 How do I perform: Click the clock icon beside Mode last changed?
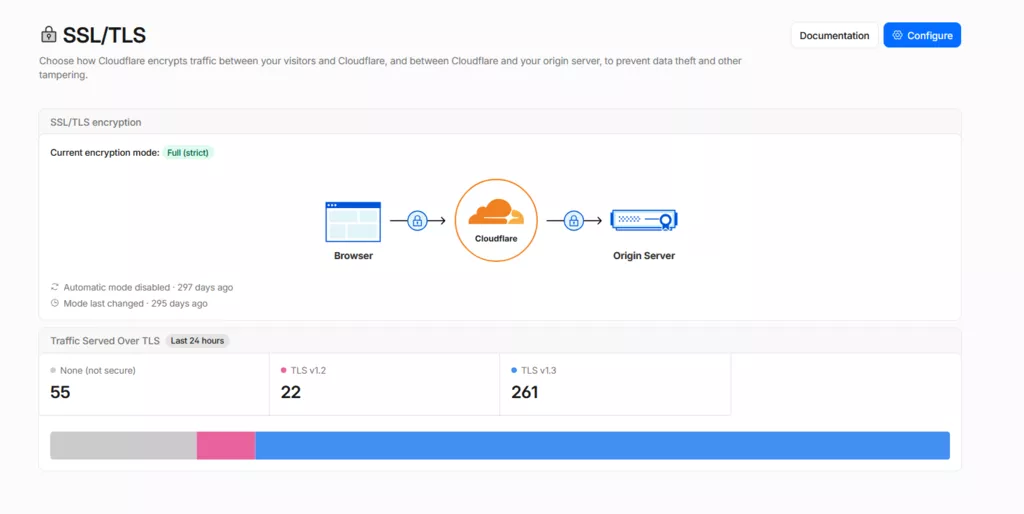pyautogui.click(x=55, y=303)
